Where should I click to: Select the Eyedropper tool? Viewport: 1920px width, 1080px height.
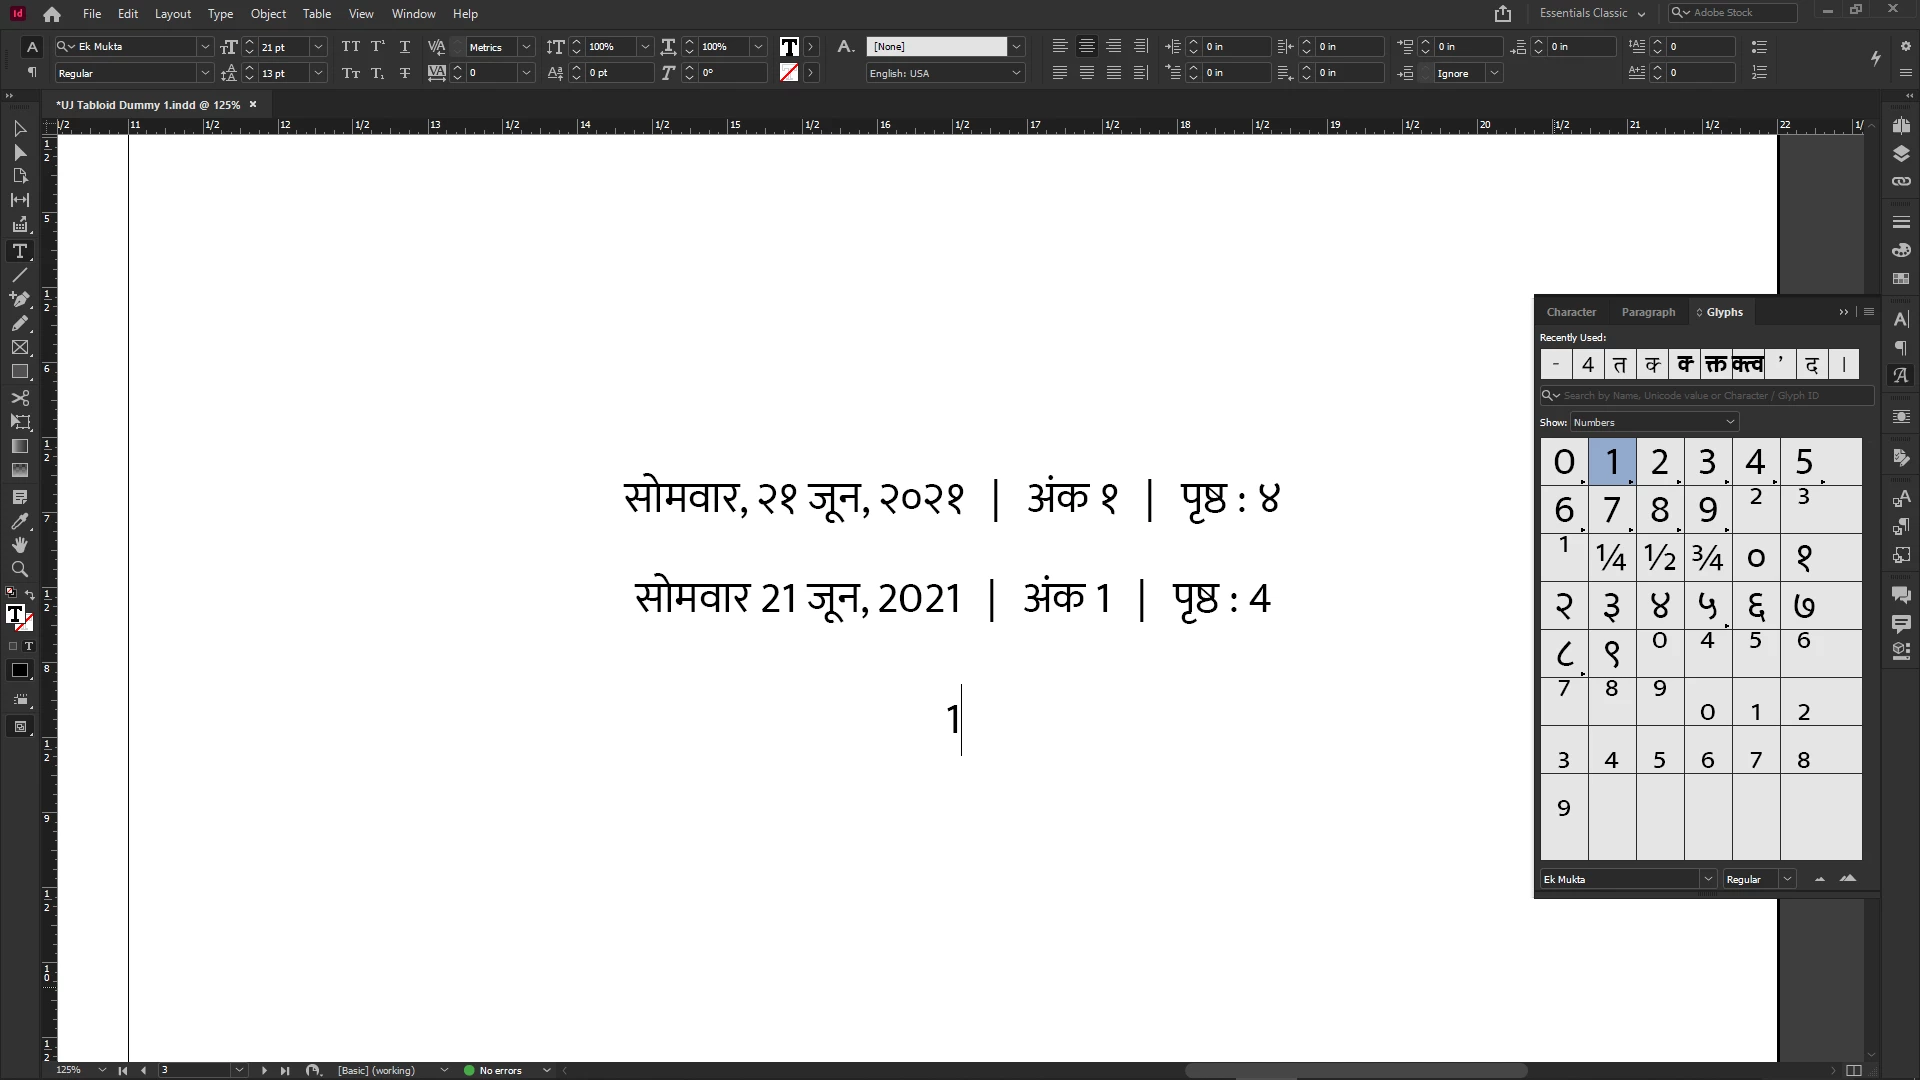tap(19, 521)
